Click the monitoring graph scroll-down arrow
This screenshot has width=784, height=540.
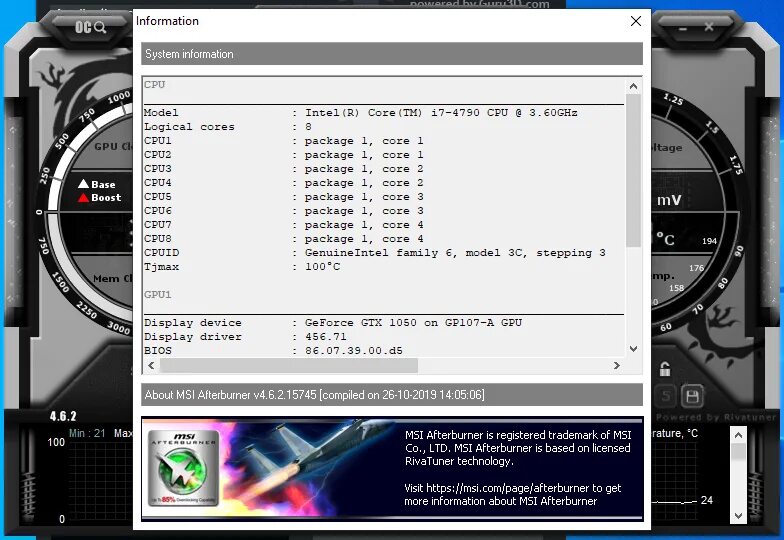(738, 515)
